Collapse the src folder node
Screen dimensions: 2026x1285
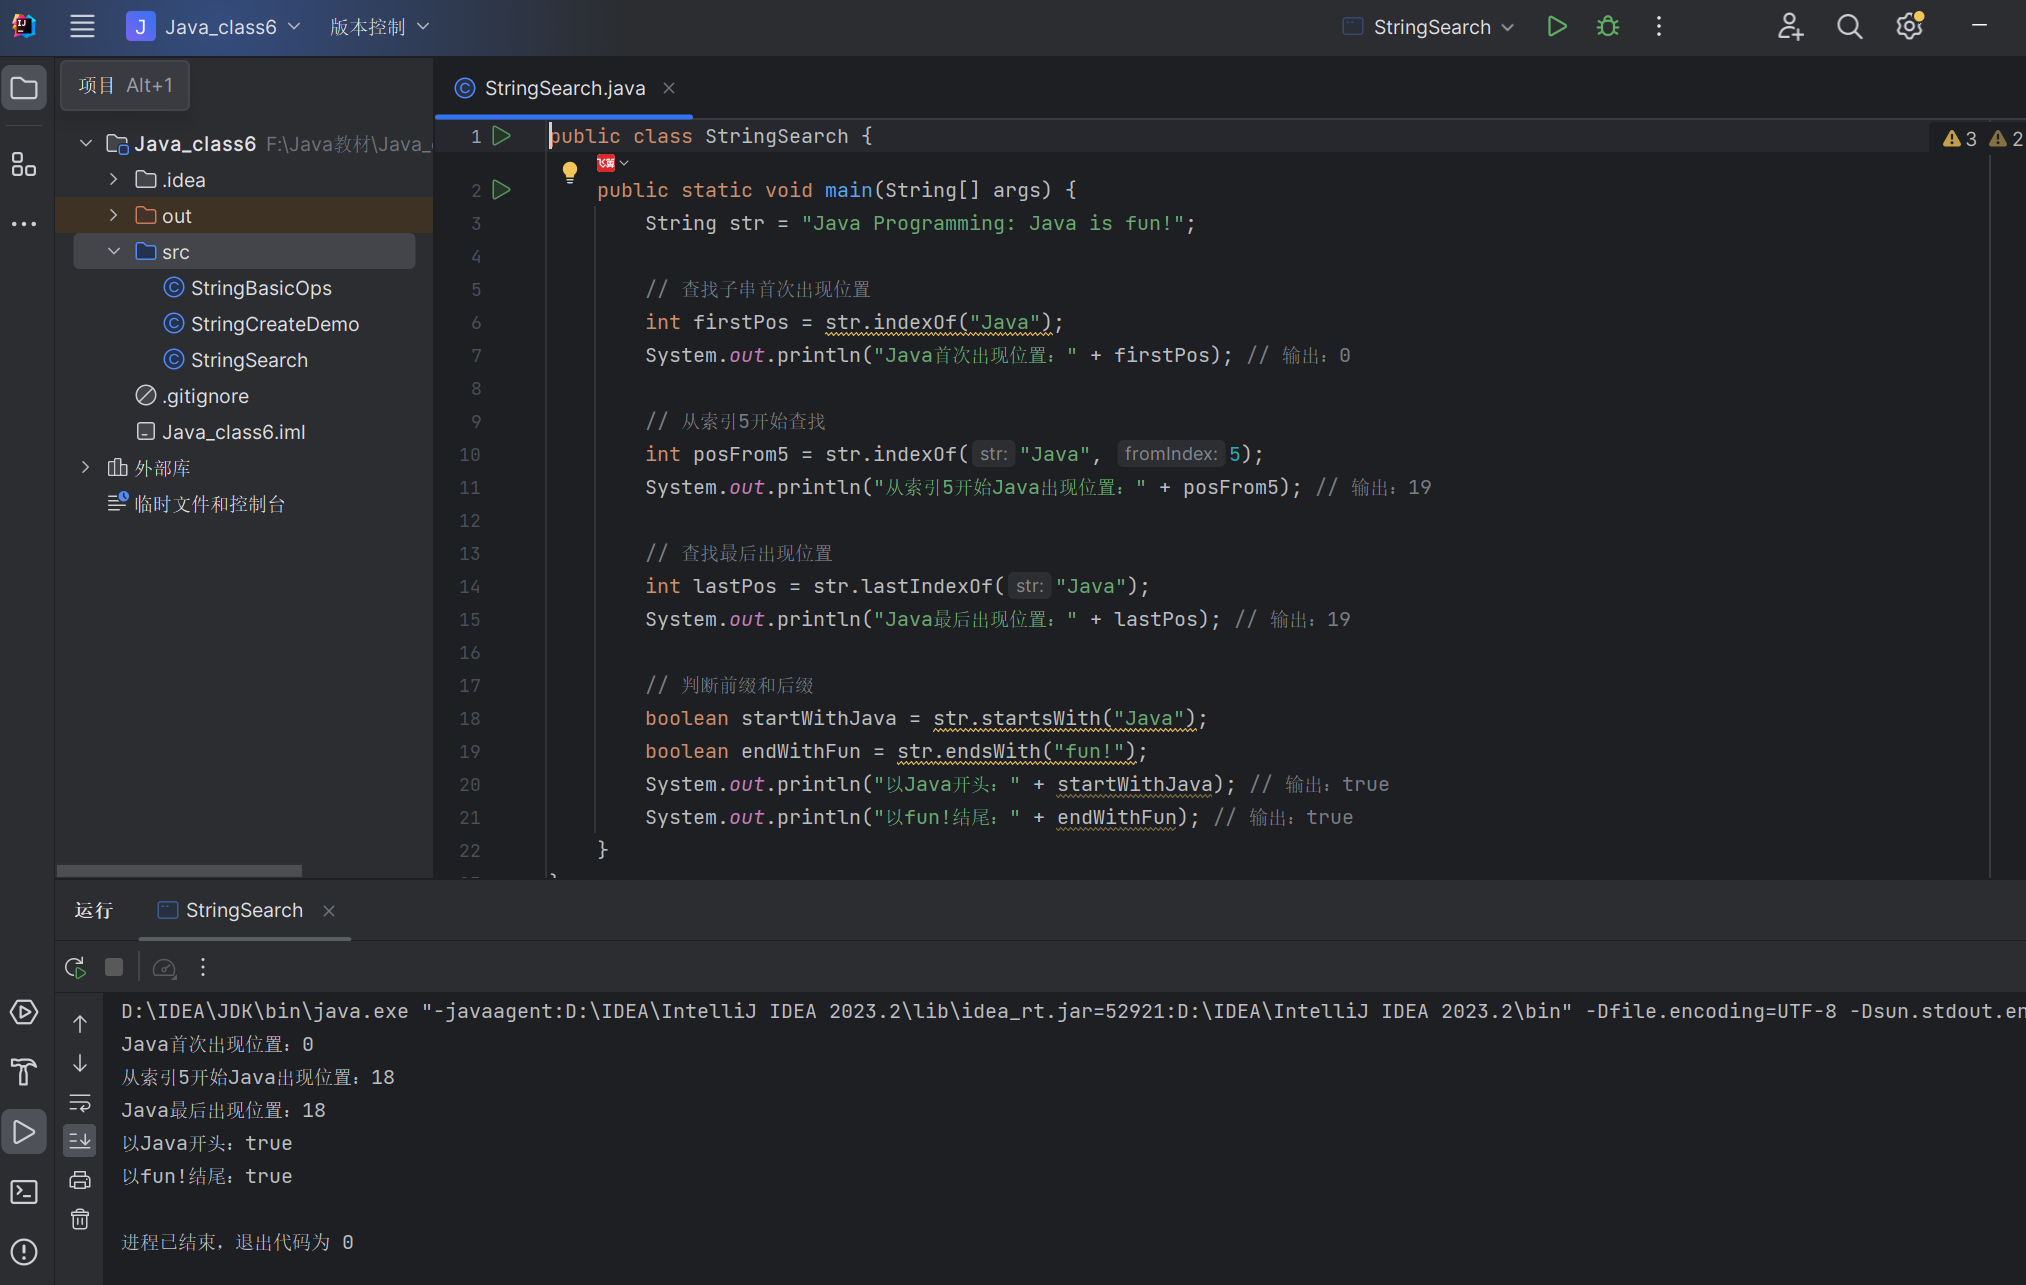(x=113, y=252)
